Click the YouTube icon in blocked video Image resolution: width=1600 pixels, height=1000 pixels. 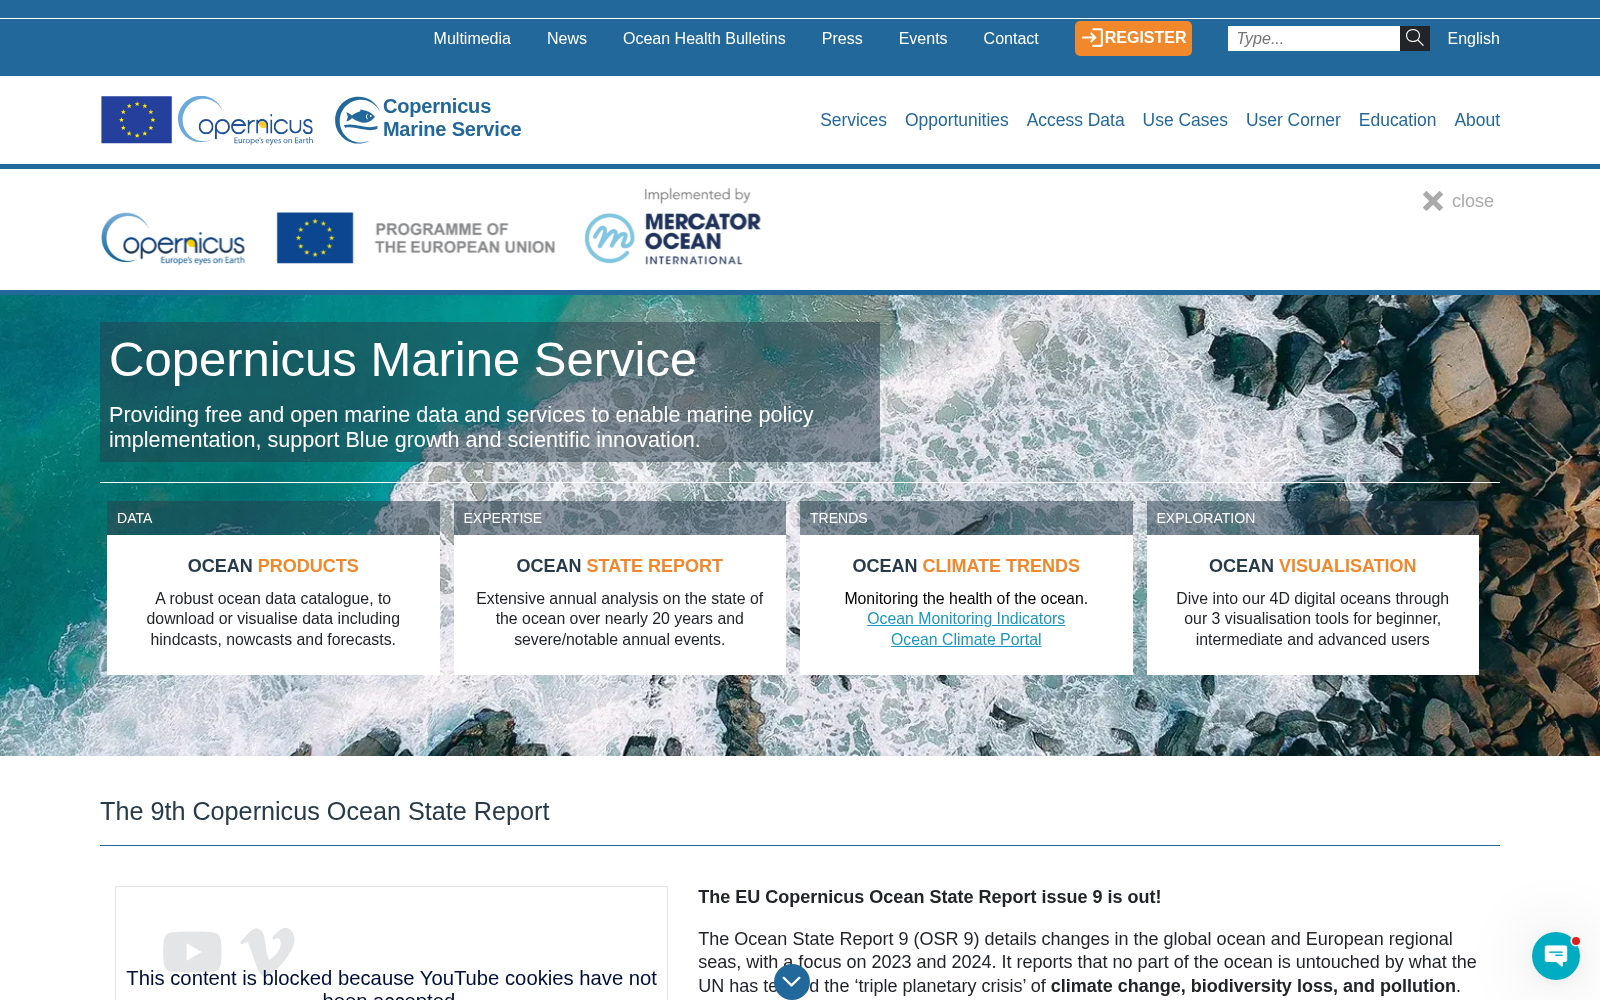point(192,951)
